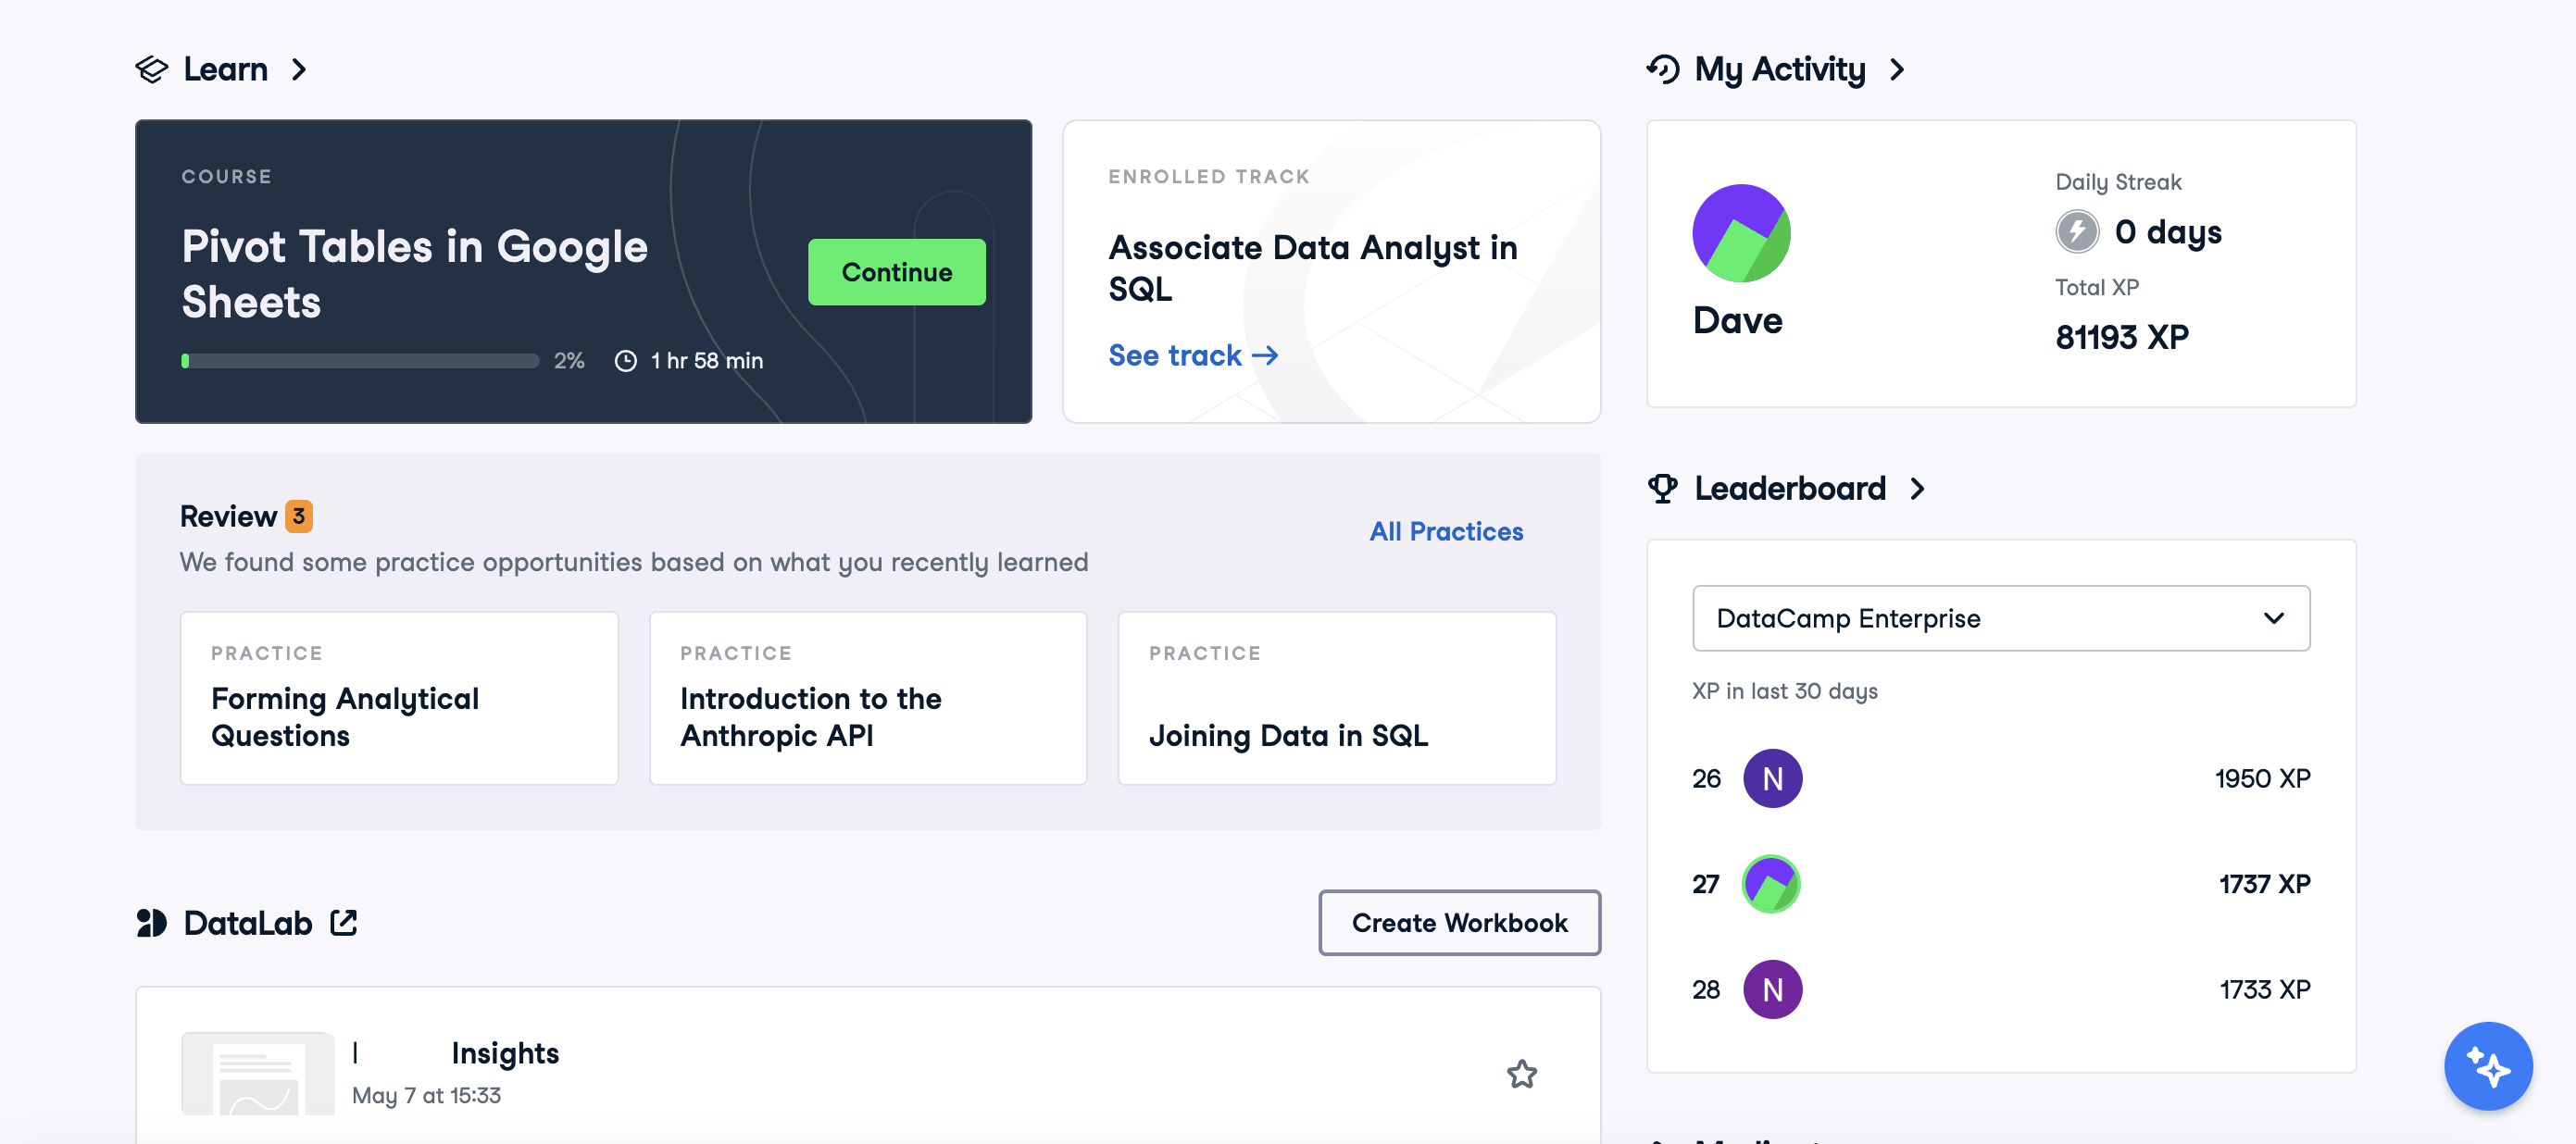The height and width of the screenshot is (1144, 2576).
Task: Click the My Activity history icon
Action: [x=1663, y=69]
